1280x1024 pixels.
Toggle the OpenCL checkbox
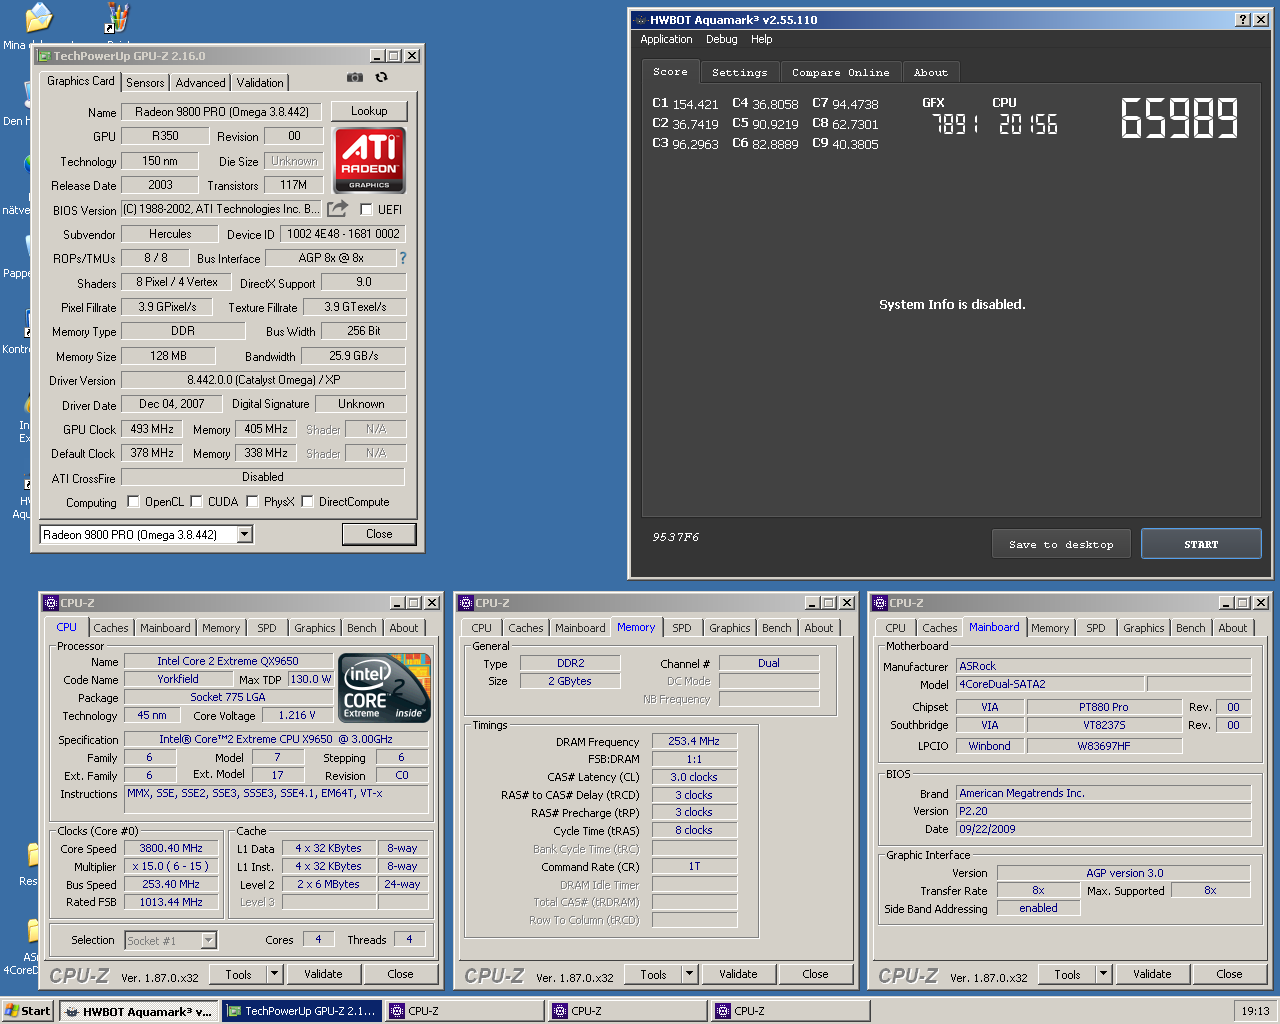[133, 502]
